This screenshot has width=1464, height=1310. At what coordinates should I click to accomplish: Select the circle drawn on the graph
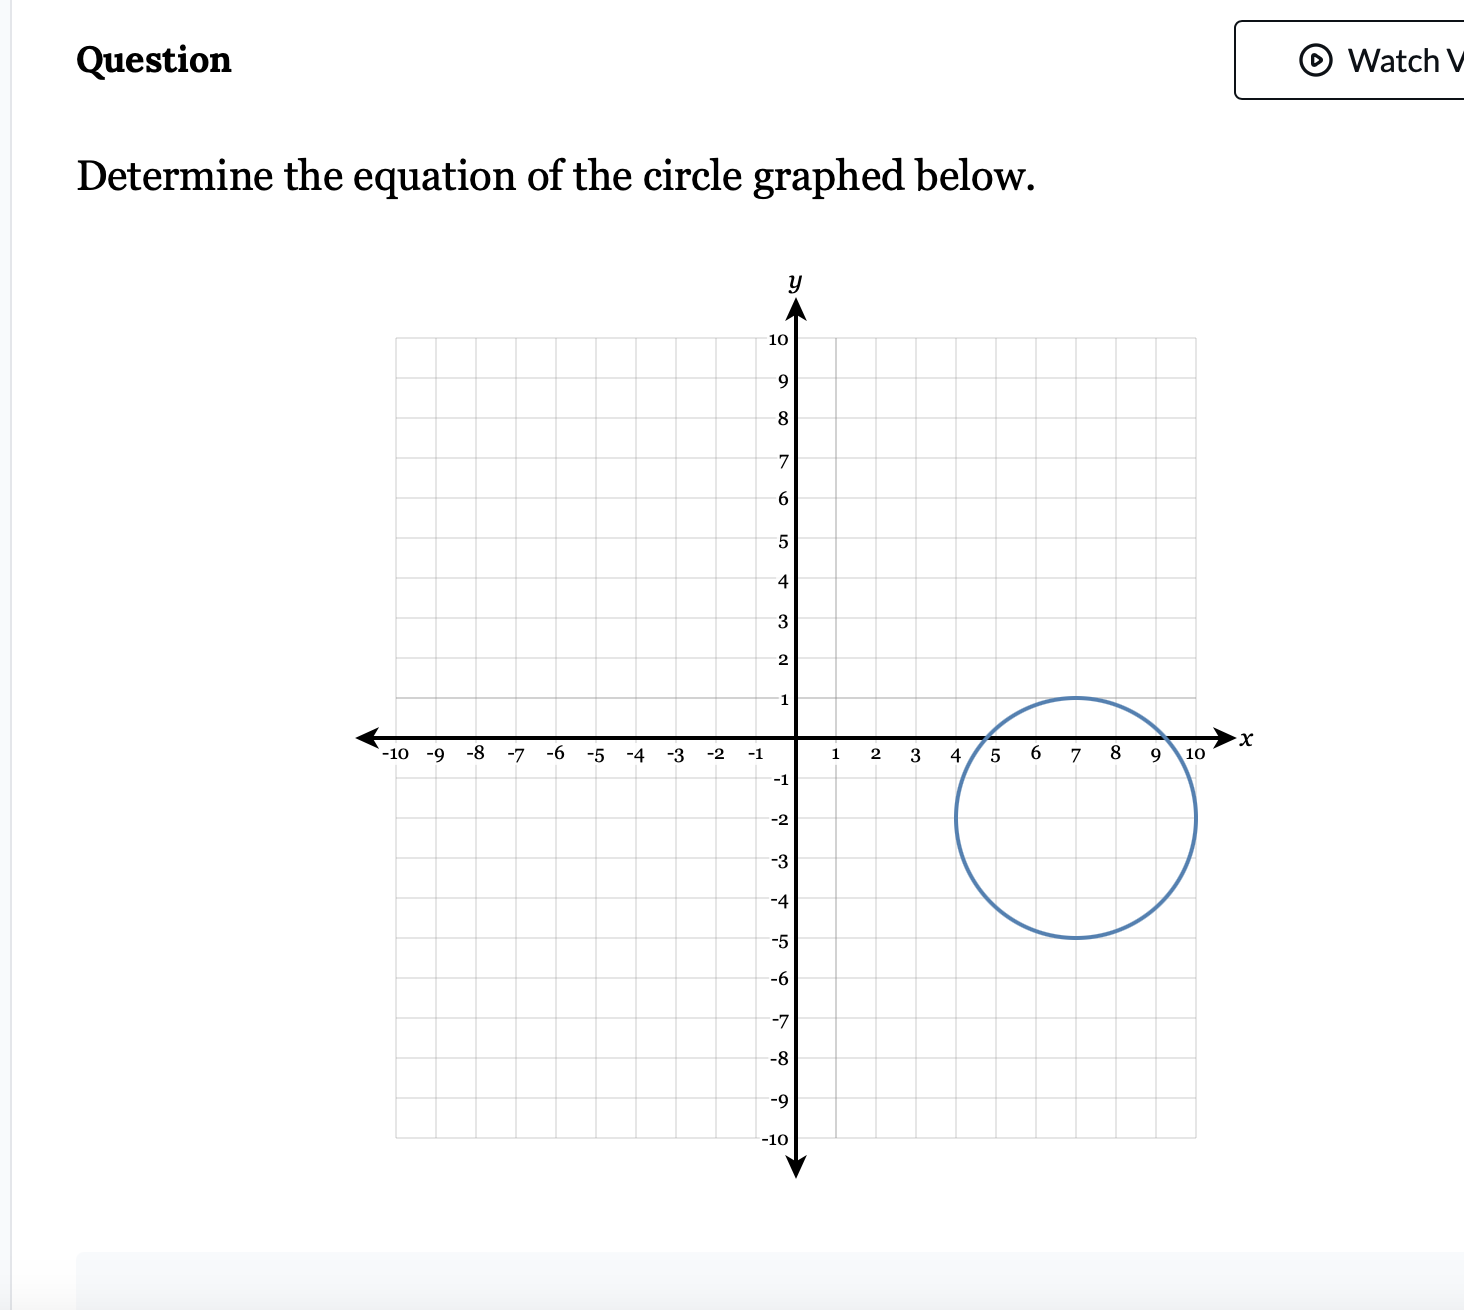pos(1075,698)
